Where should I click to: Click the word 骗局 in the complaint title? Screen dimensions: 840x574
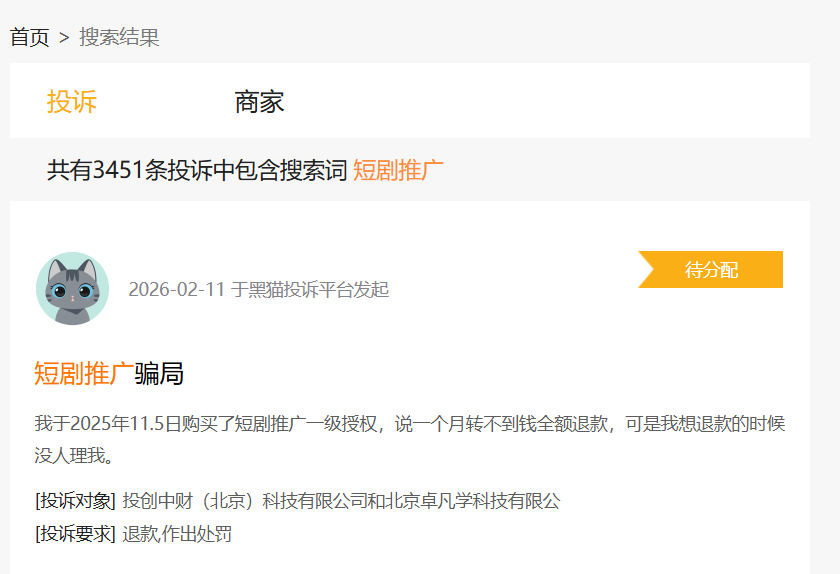[x=159, y=374]
